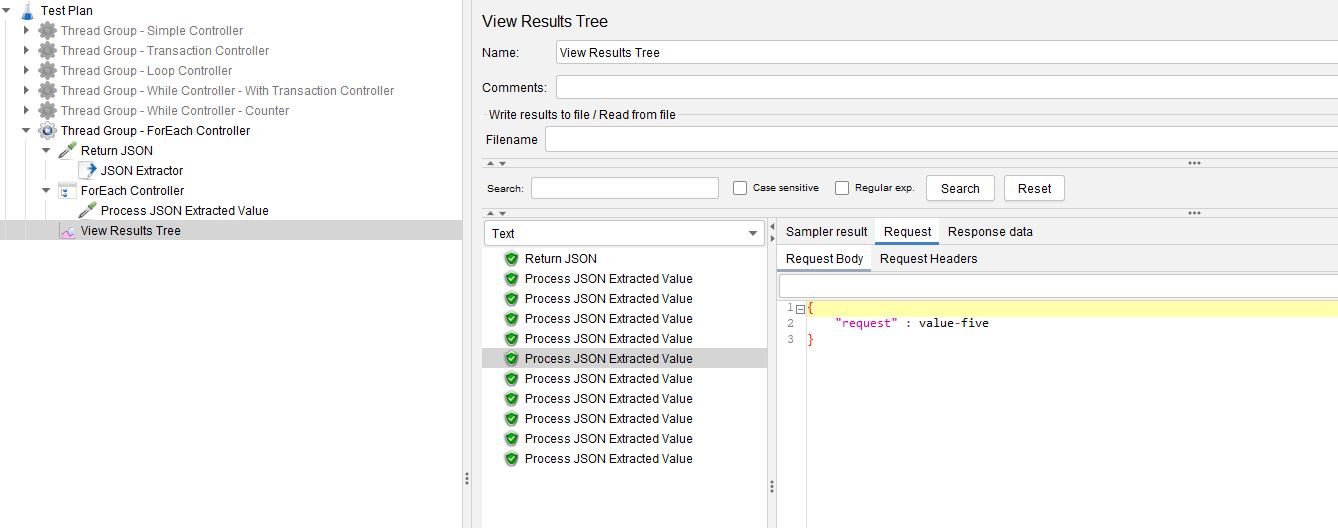Screen dimensions: 1338x528
Task: Select Thread Group - While Controller - Counter
Action: [175, 111]
